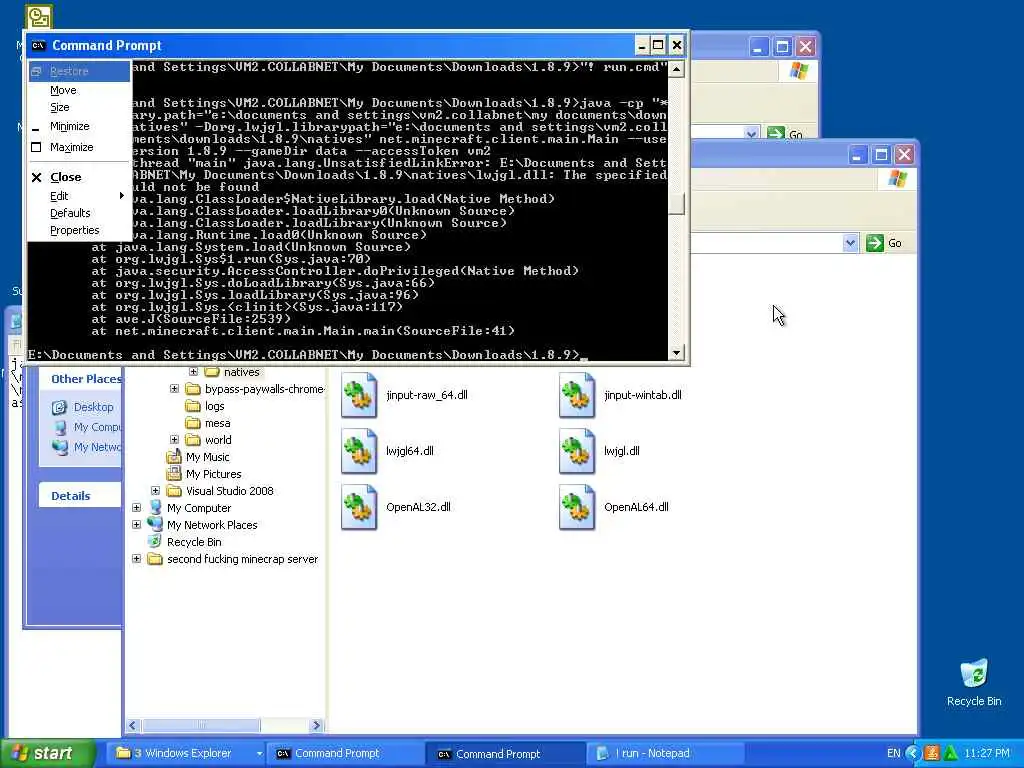The width and height of the screenshot is (1024, 768).
Task: Open the Windows Explorer taskbar group dropdown
Action: click(259, 754)
